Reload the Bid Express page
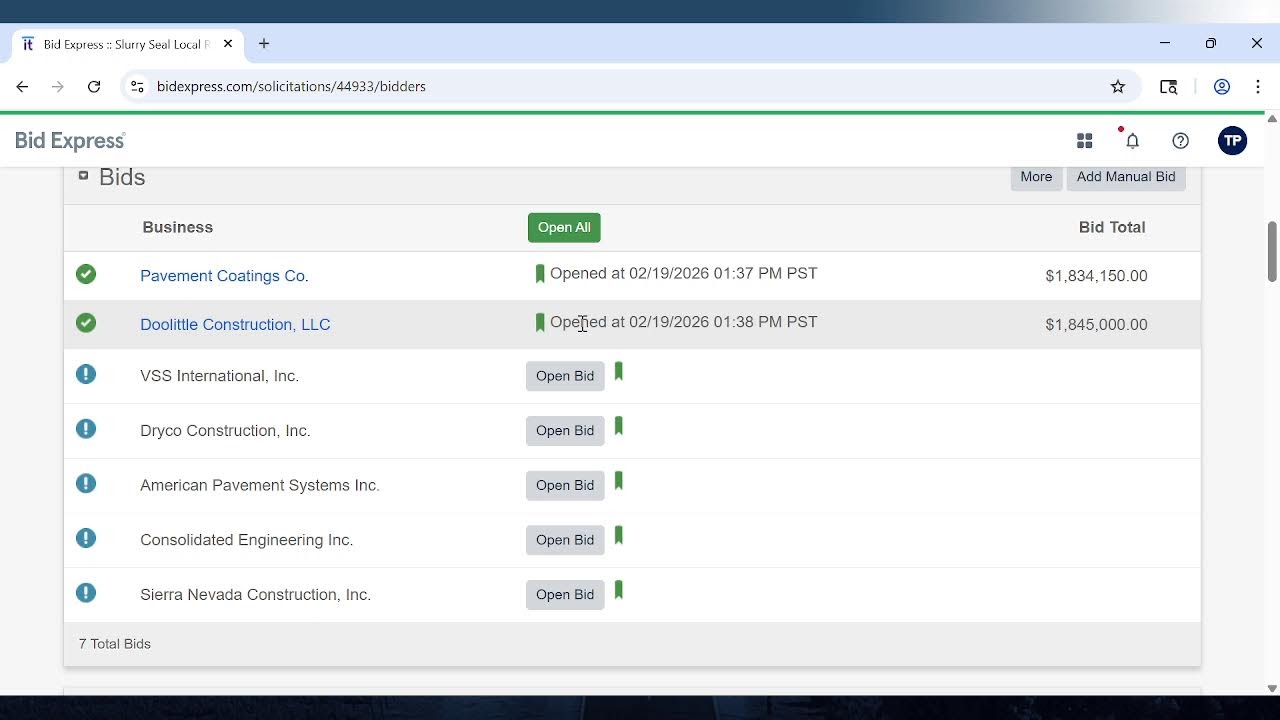Viewport: 1280px width, 720px height. coord(94,87)
